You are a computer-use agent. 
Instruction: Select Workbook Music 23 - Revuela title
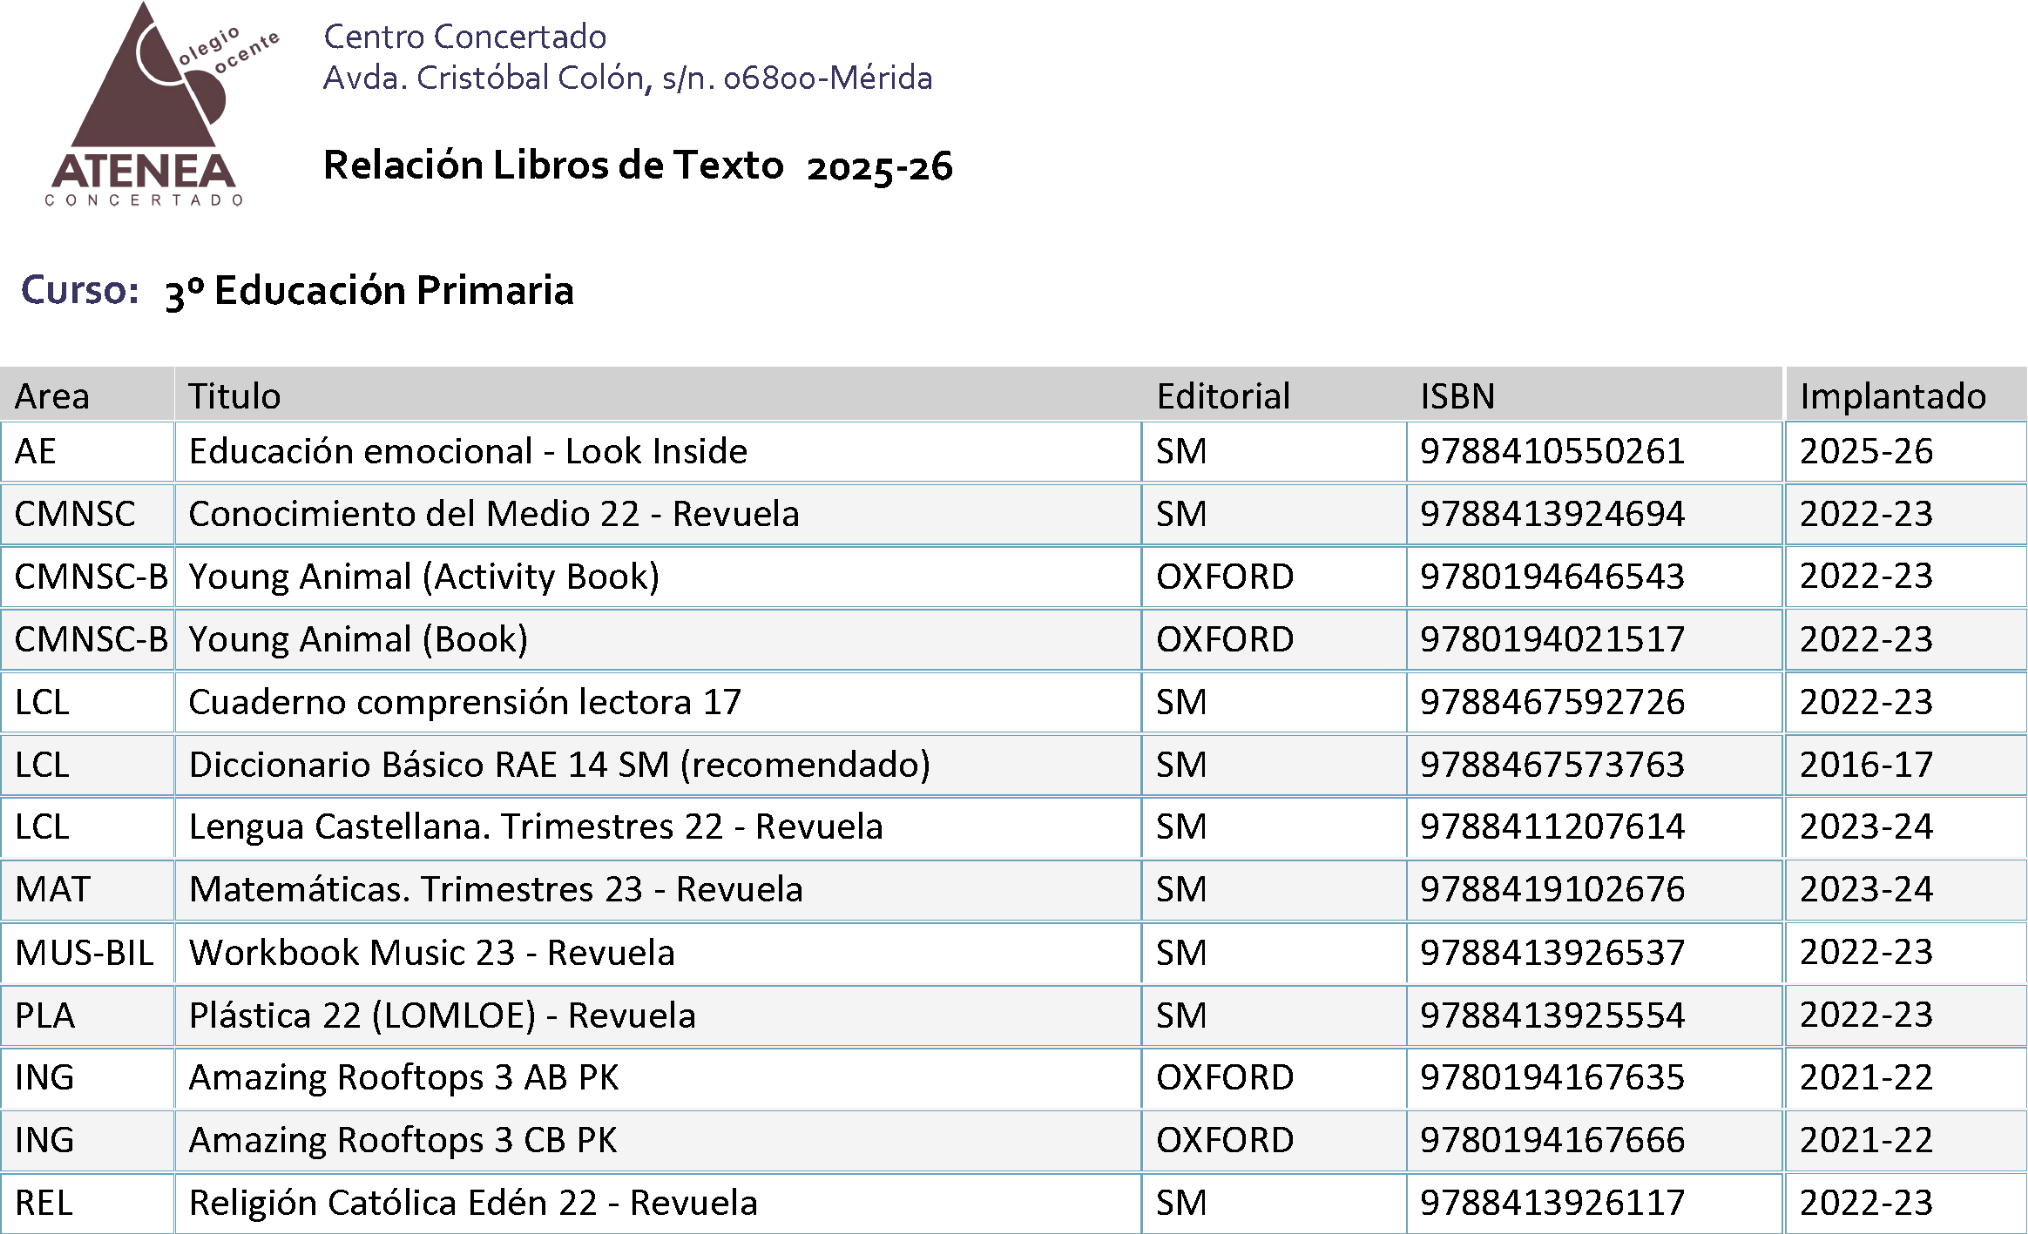431,953
